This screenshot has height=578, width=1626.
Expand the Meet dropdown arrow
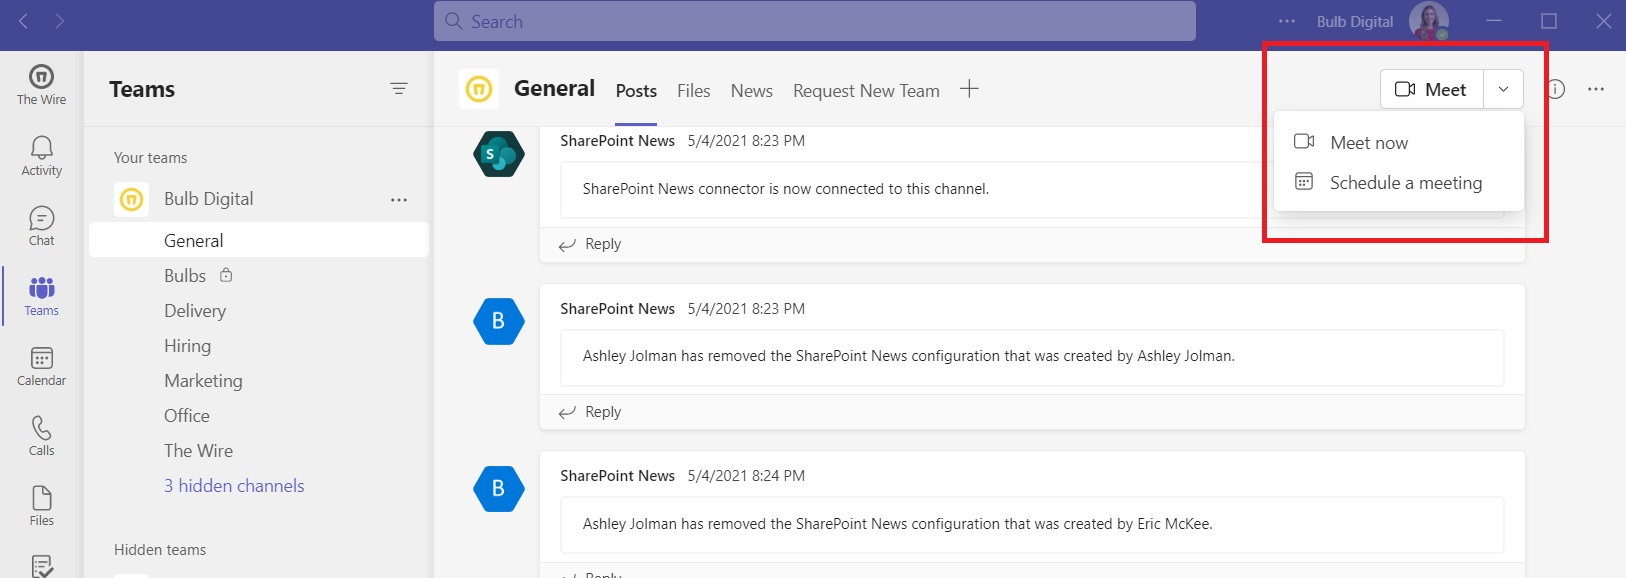[x=1503, y=89]
